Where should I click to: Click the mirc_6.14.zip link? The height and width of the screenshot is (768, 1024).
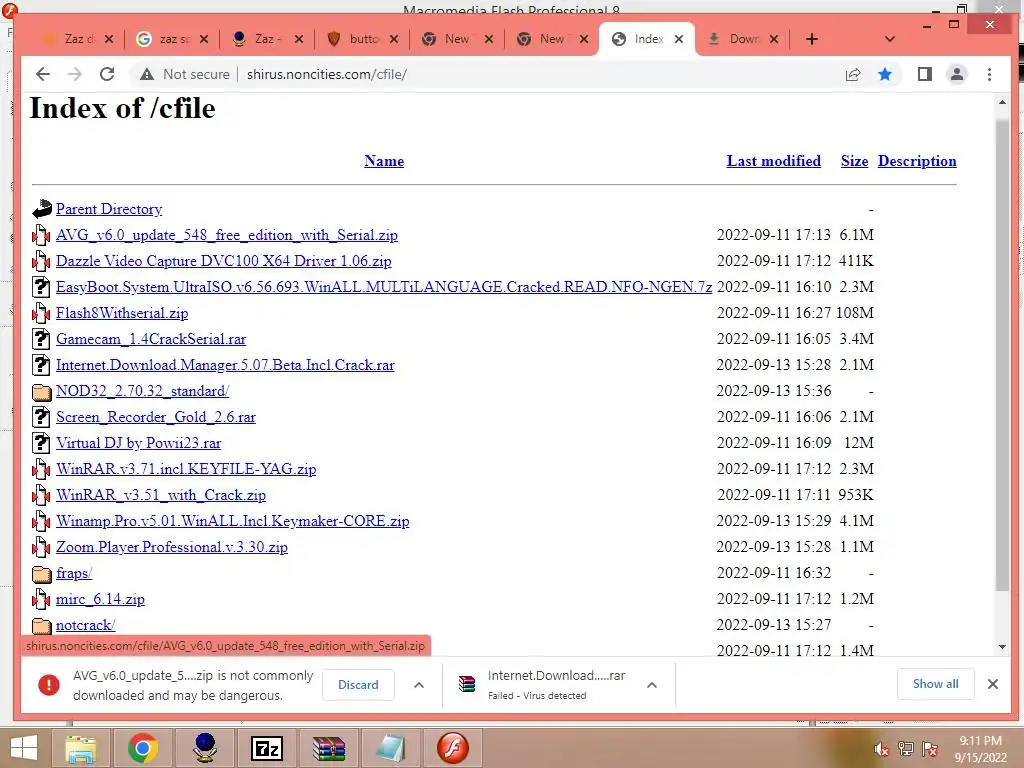(x=100, y=600)
